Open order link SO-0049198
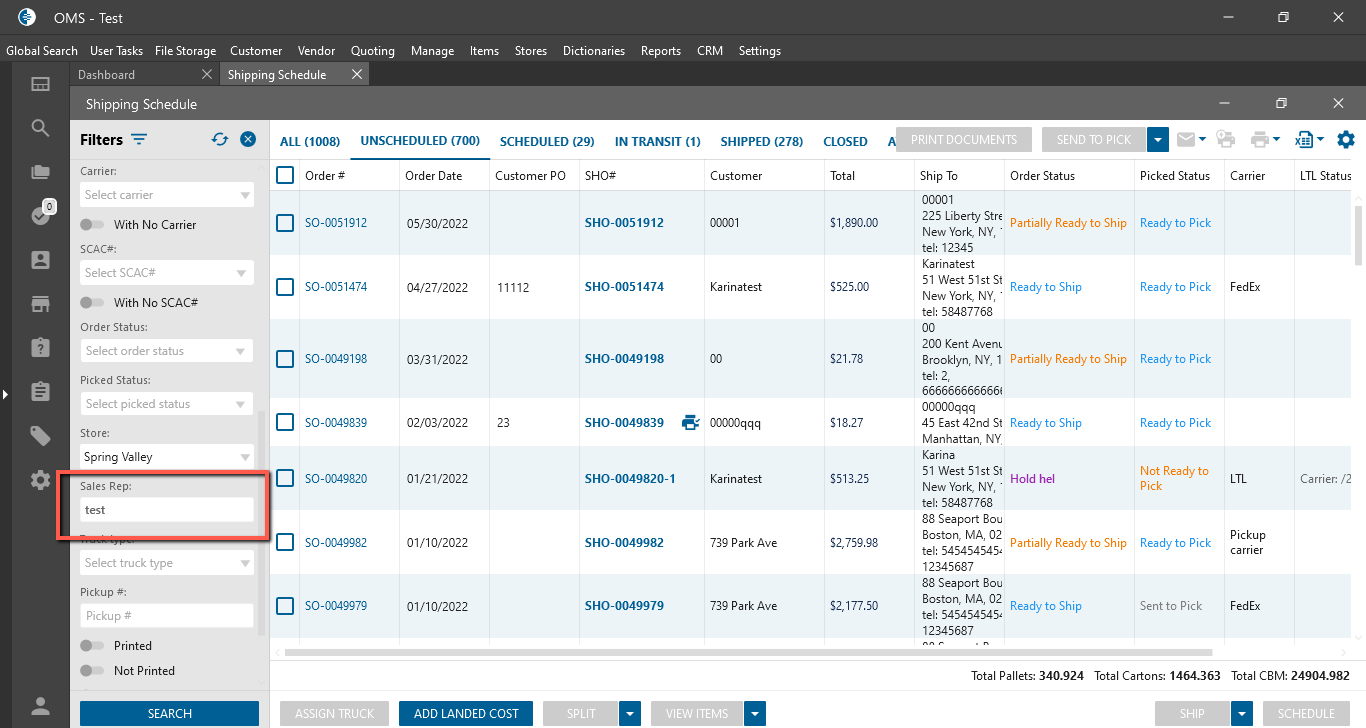Viewport: 1366px width, 728px height. [x=335, y=359]
